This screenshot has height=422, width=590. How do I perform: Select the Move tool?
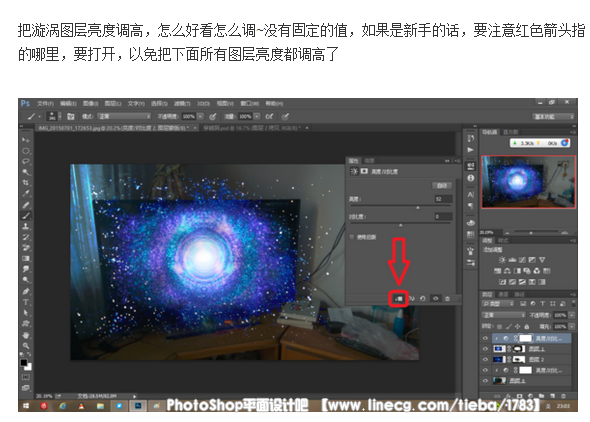point(26,140)
